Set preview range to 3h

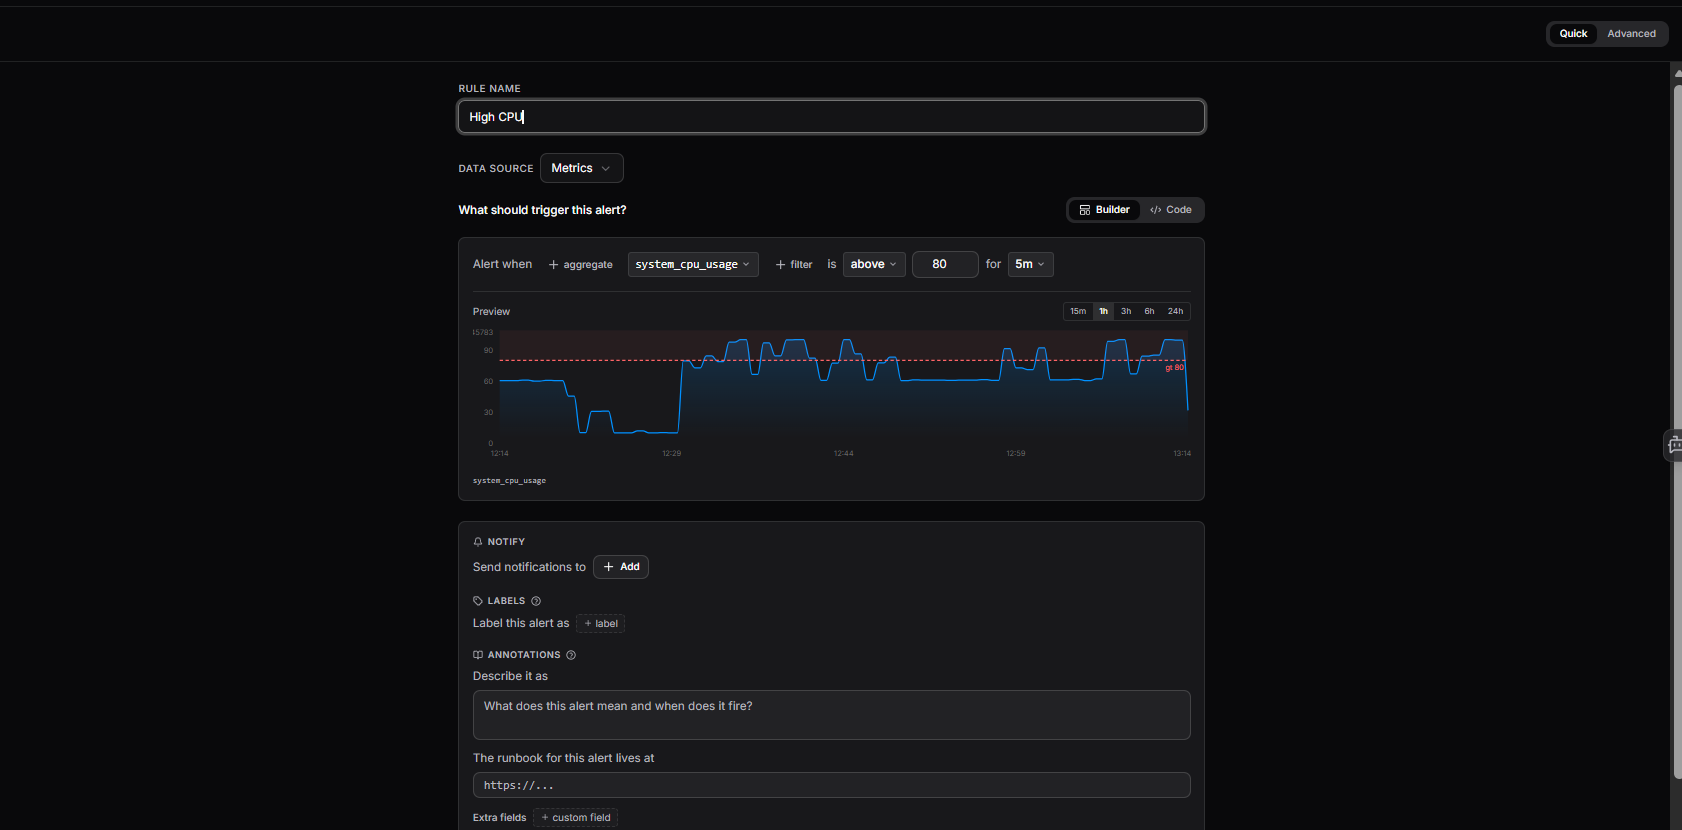pyautogui.click(x=1126, y=311)
